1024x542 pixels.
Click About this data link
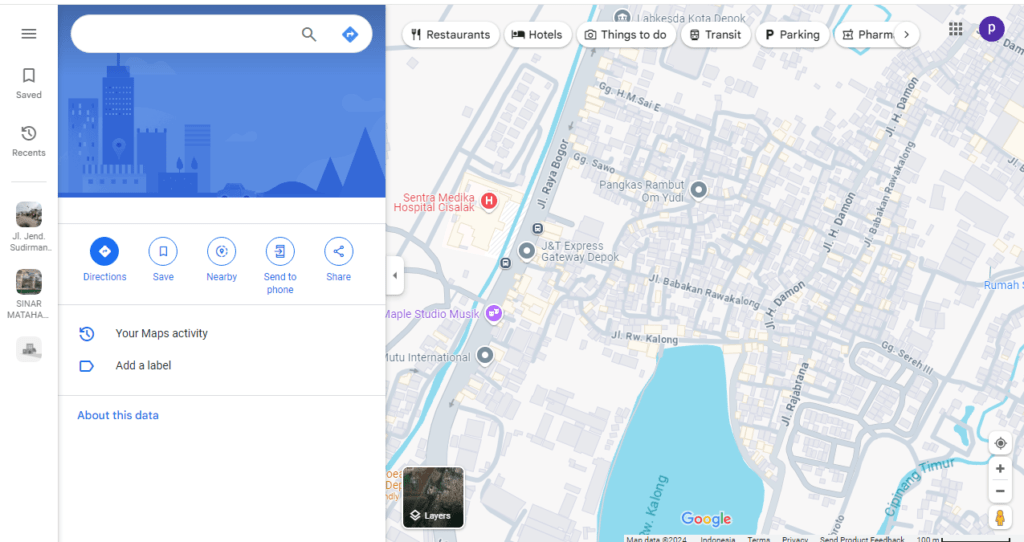118,415
